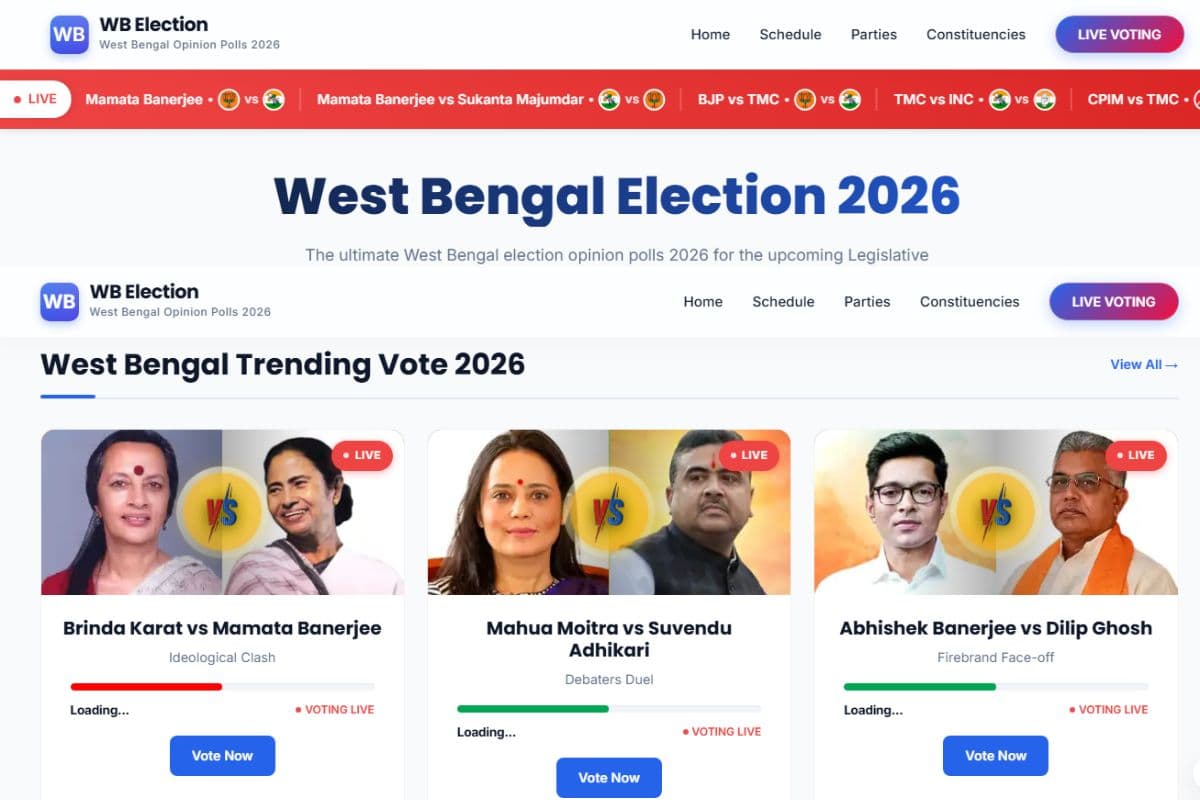Screen dimensions: 1200x800
Task: Click the WB logo in the sticky second header
Action: tap(59, 301)
